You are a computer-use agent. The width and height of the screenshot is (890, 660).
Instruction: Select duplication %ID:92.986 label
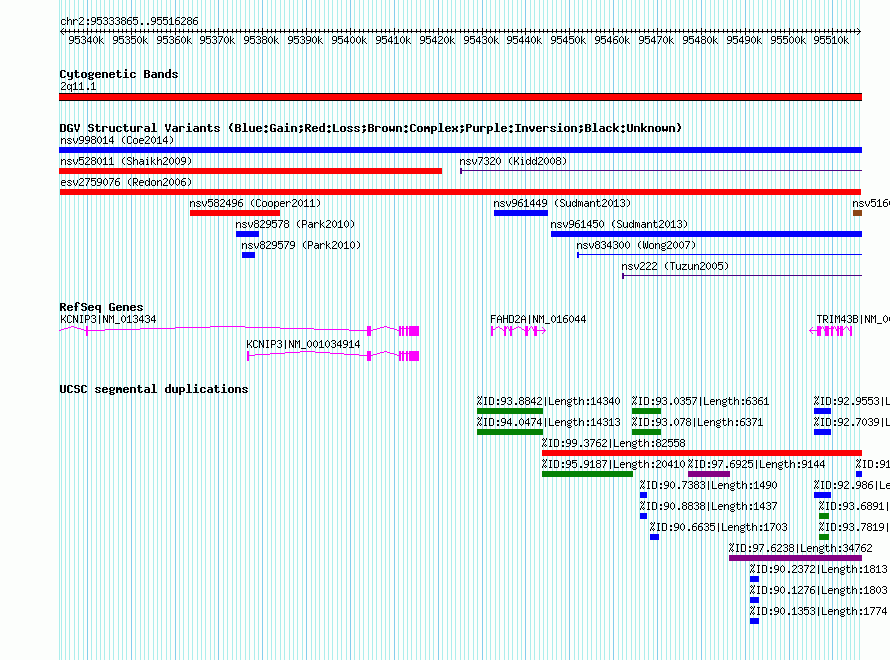pyautogui.click(x=851, y=485)
